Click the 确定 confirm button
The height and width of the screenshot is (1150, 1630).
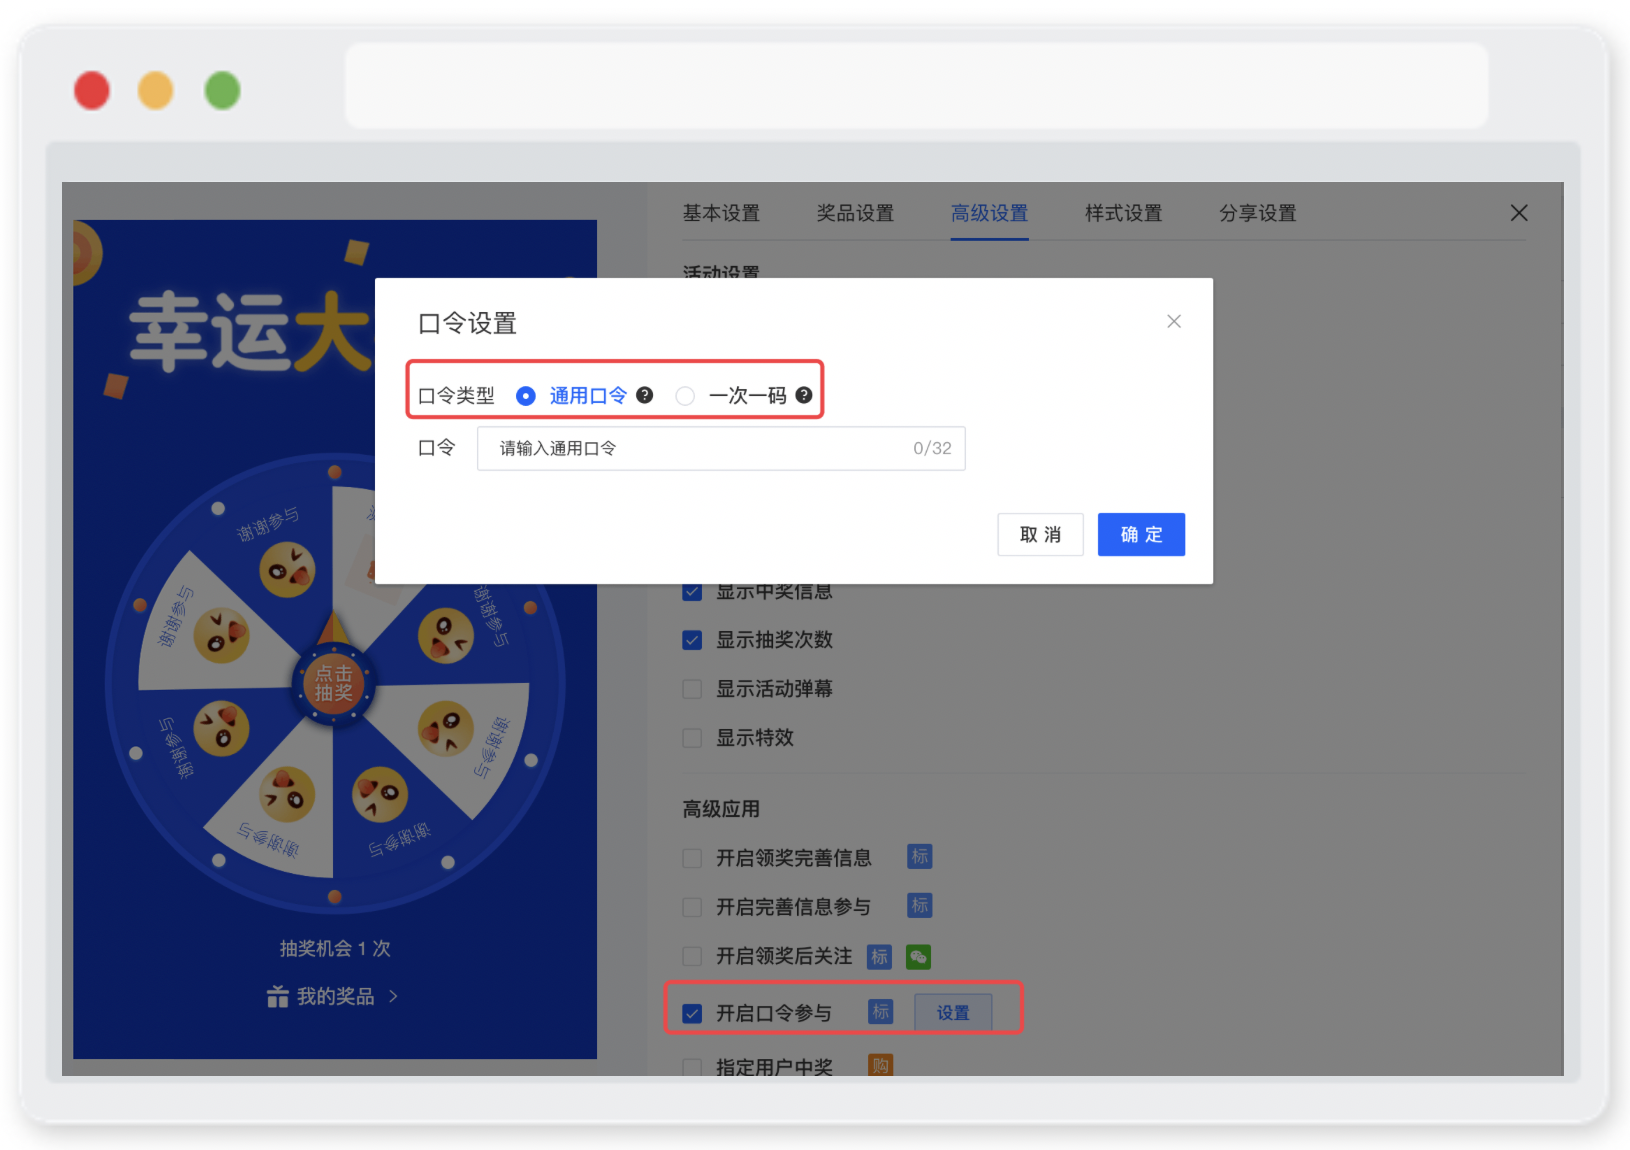click(x=1141, y=534)
